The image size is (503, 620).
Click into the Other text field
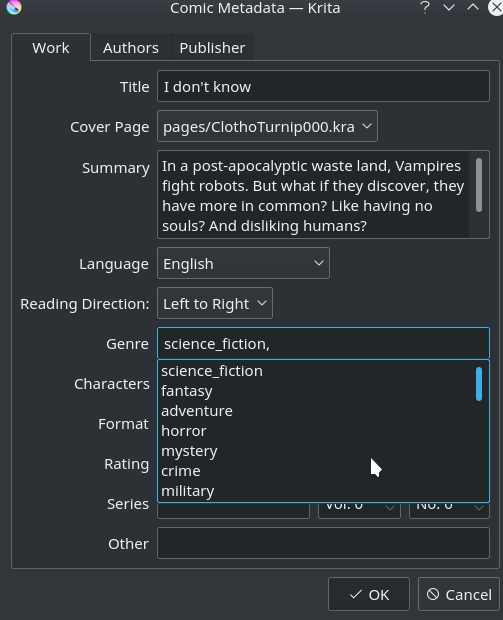pyautogui.click(x=323, y=543)
